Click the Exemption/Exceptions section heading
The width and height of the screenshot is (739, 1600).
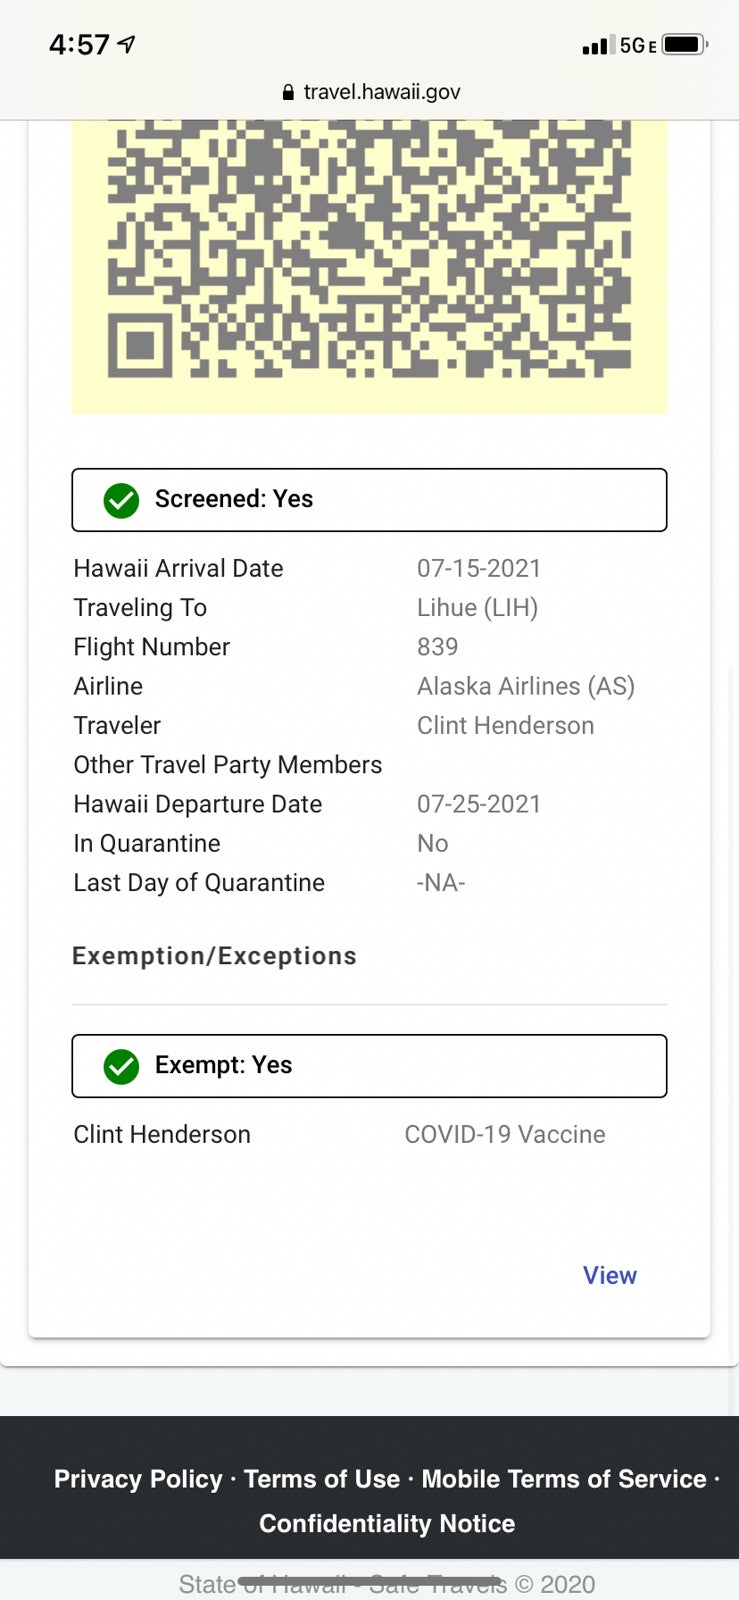pyautogui.click(x=214, y=956)
